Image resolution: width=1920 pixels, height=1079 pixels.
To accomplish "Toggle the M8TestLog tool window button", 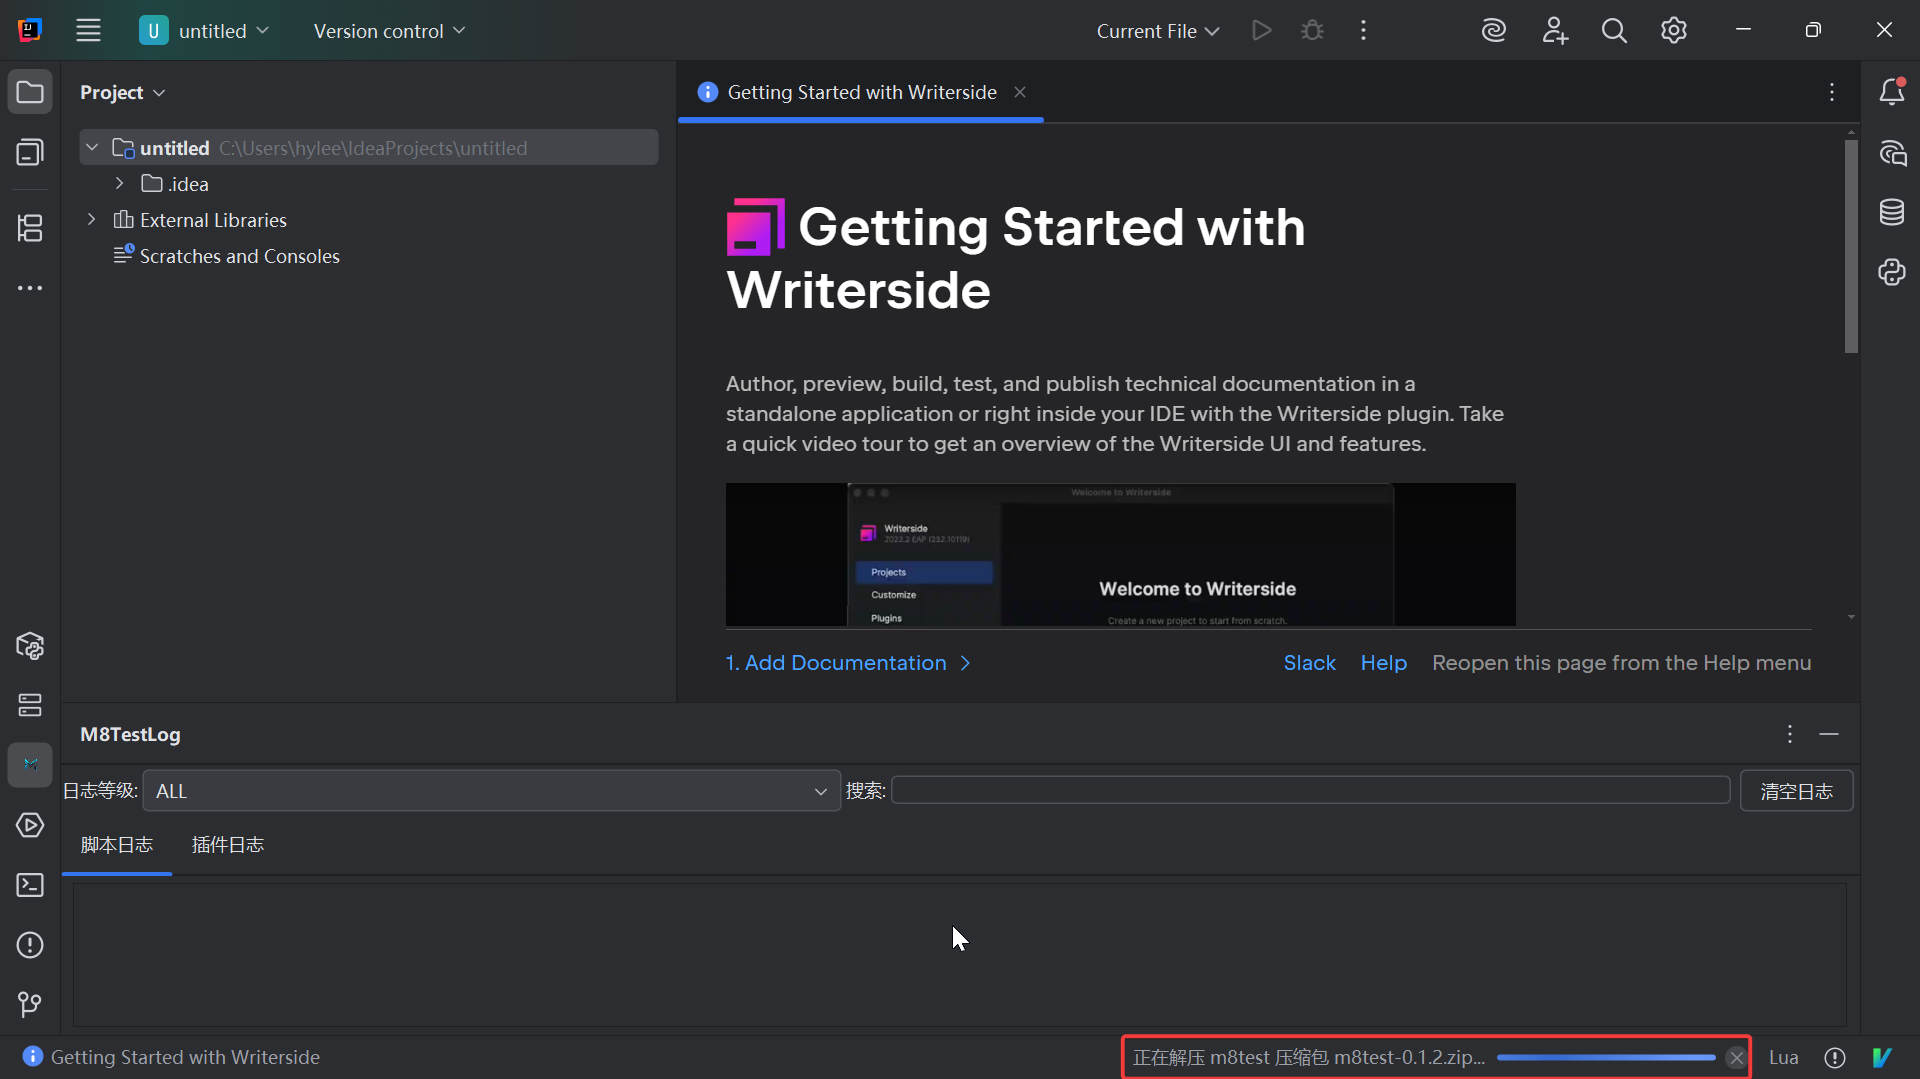I will [30, 765].
